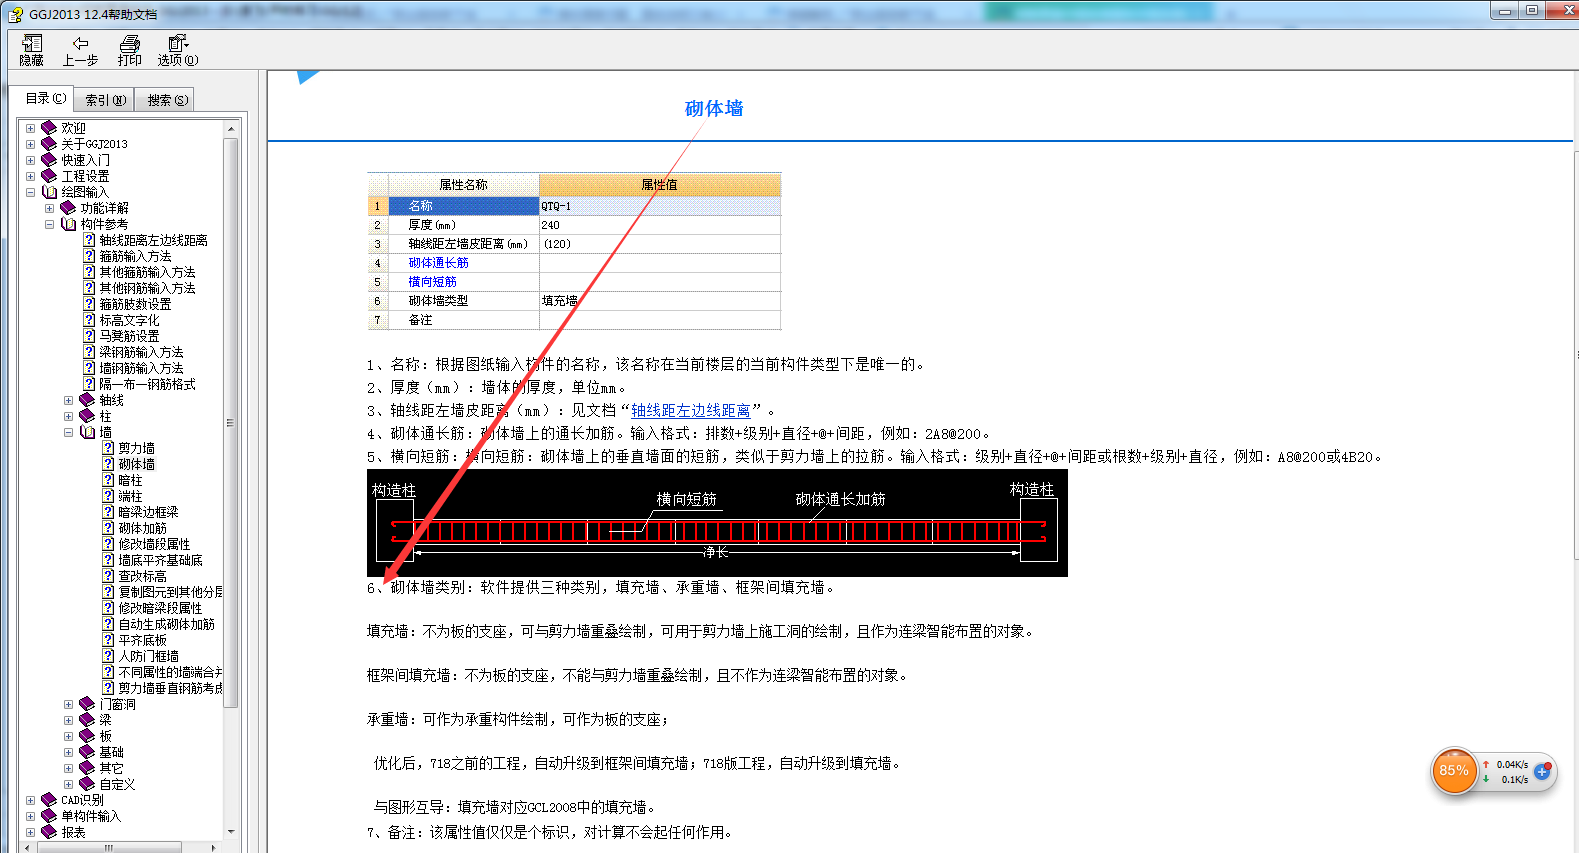Viewport: 1579px width, 853px height.
Task: Select the 板 tree item
Action: pos(105,736)
